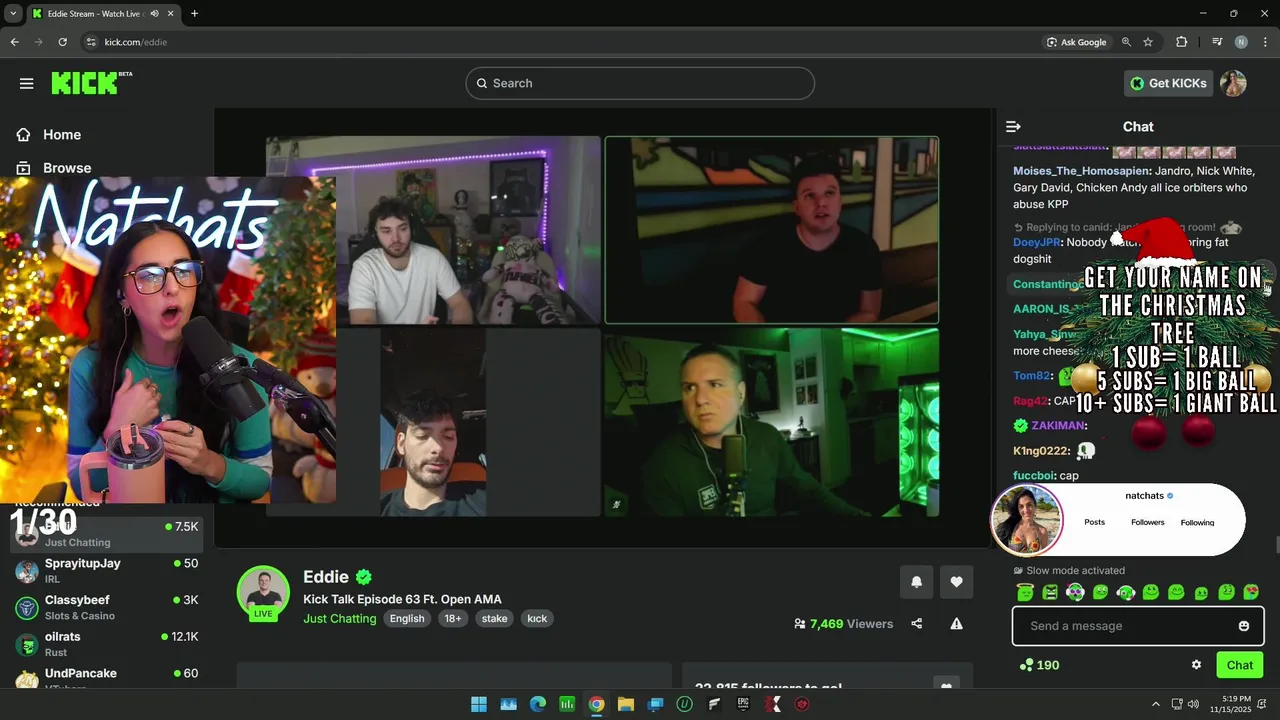Open the Just Chatting category link
This screenshot has height=720, width=1280.
340,618
